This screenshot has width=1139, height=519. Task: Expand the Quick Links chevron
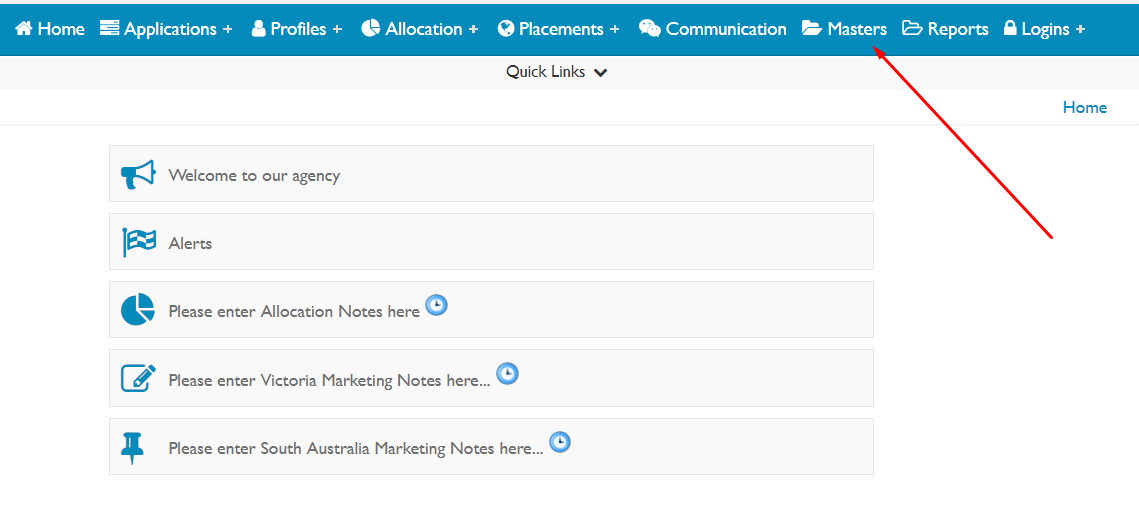tap(600, 73)
